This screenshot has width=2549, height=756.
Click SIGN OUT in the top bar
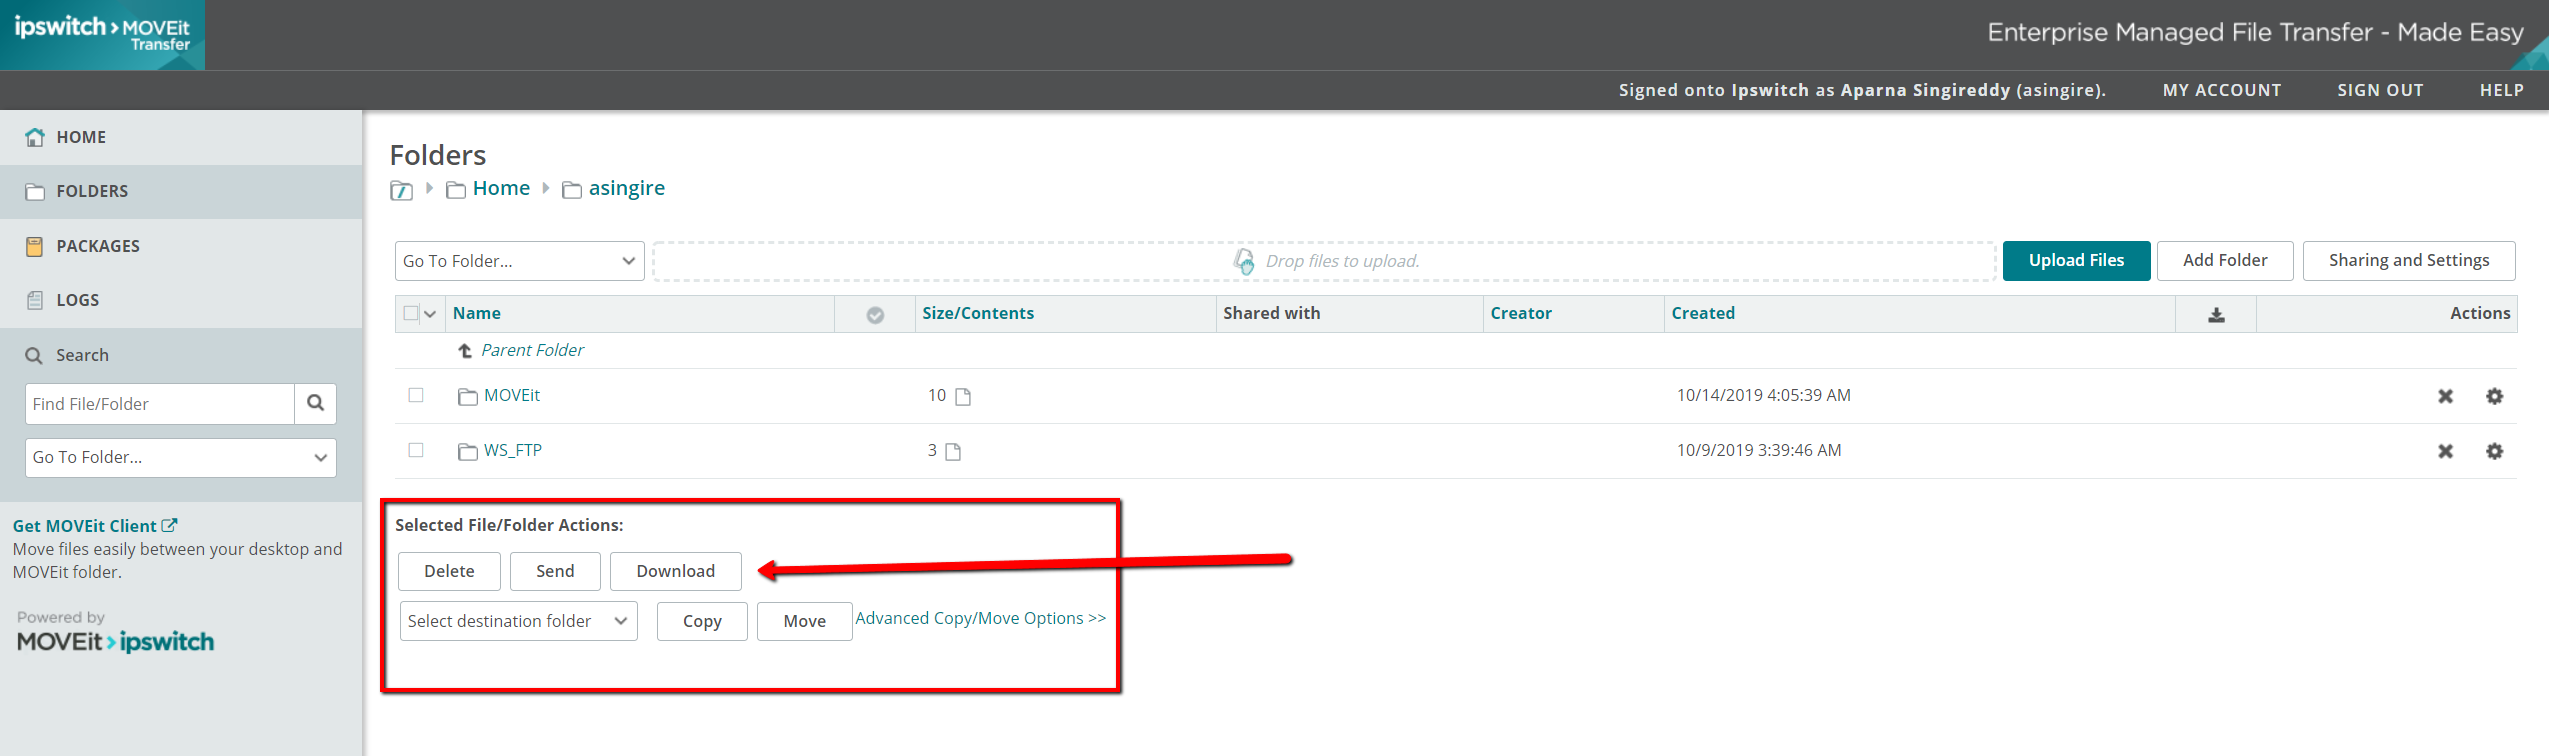(2380, 90)
